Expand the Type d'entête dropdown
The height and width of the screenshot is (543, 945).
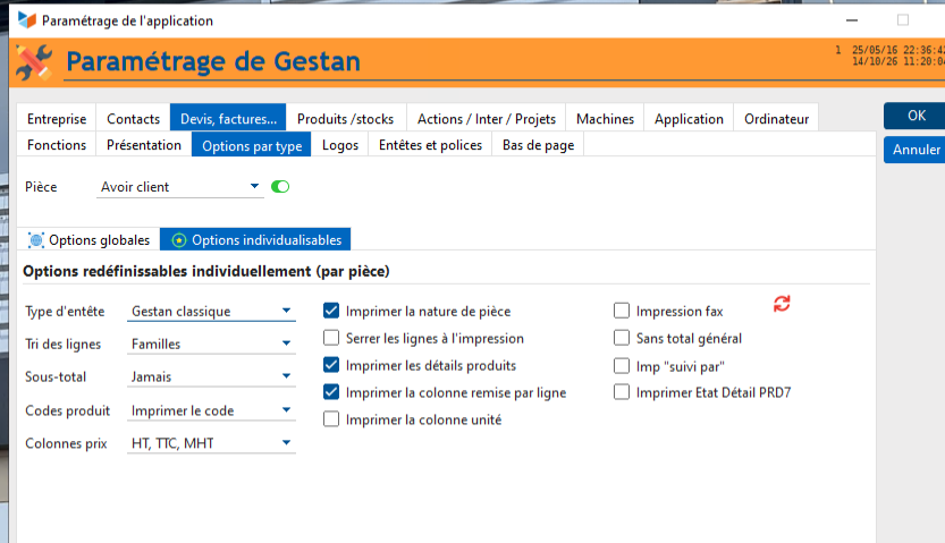pyautogui.click(x=211, y=311)
